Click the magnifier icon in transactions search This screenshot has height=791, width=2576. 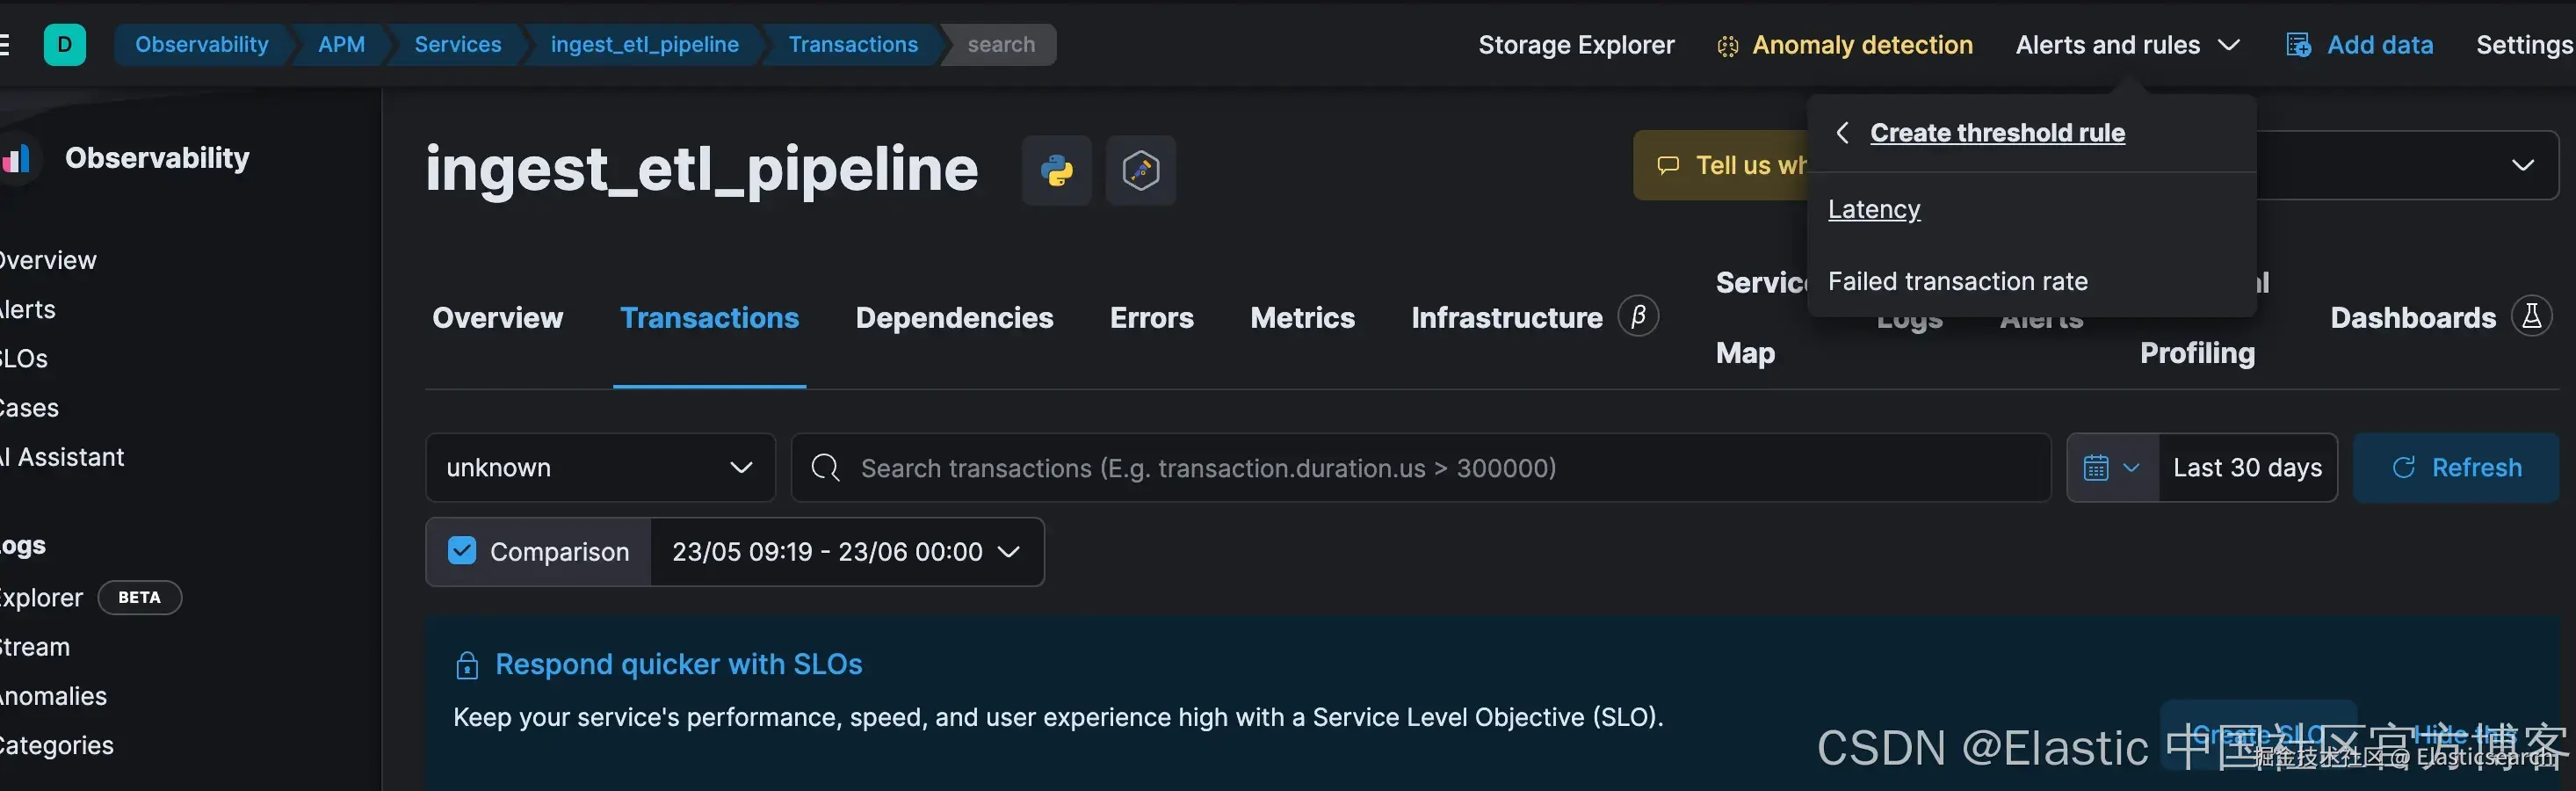coord(825,468)
